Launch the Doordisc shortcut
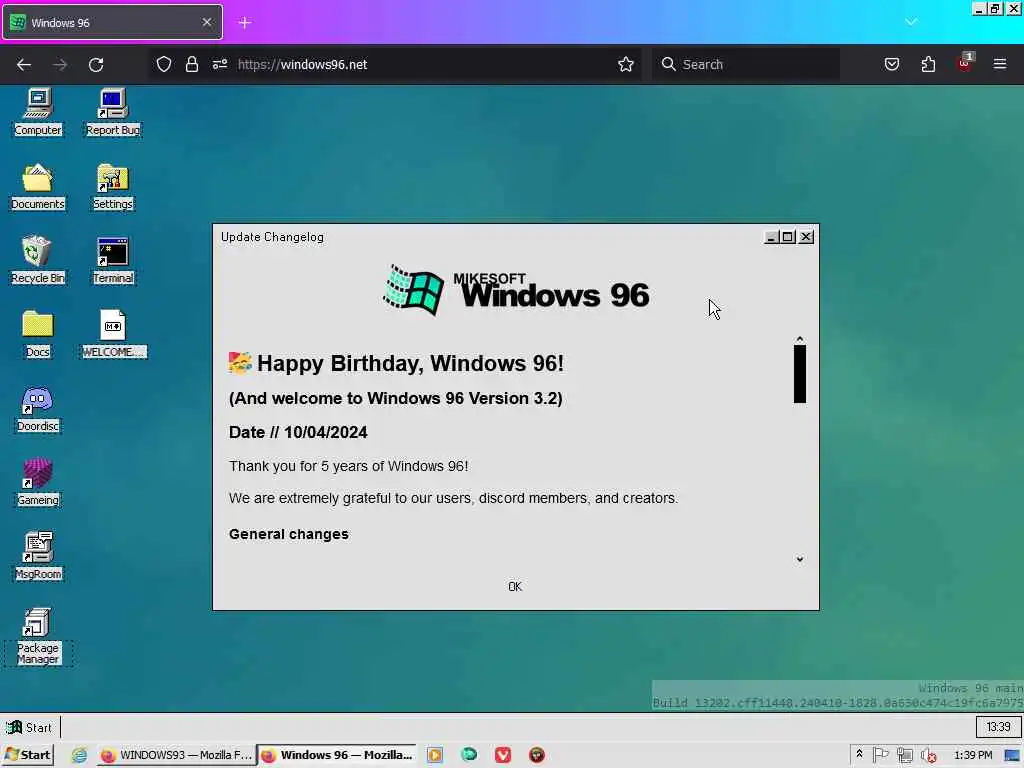The height and width of the screenshot is (768, 1024). point(38,409)
